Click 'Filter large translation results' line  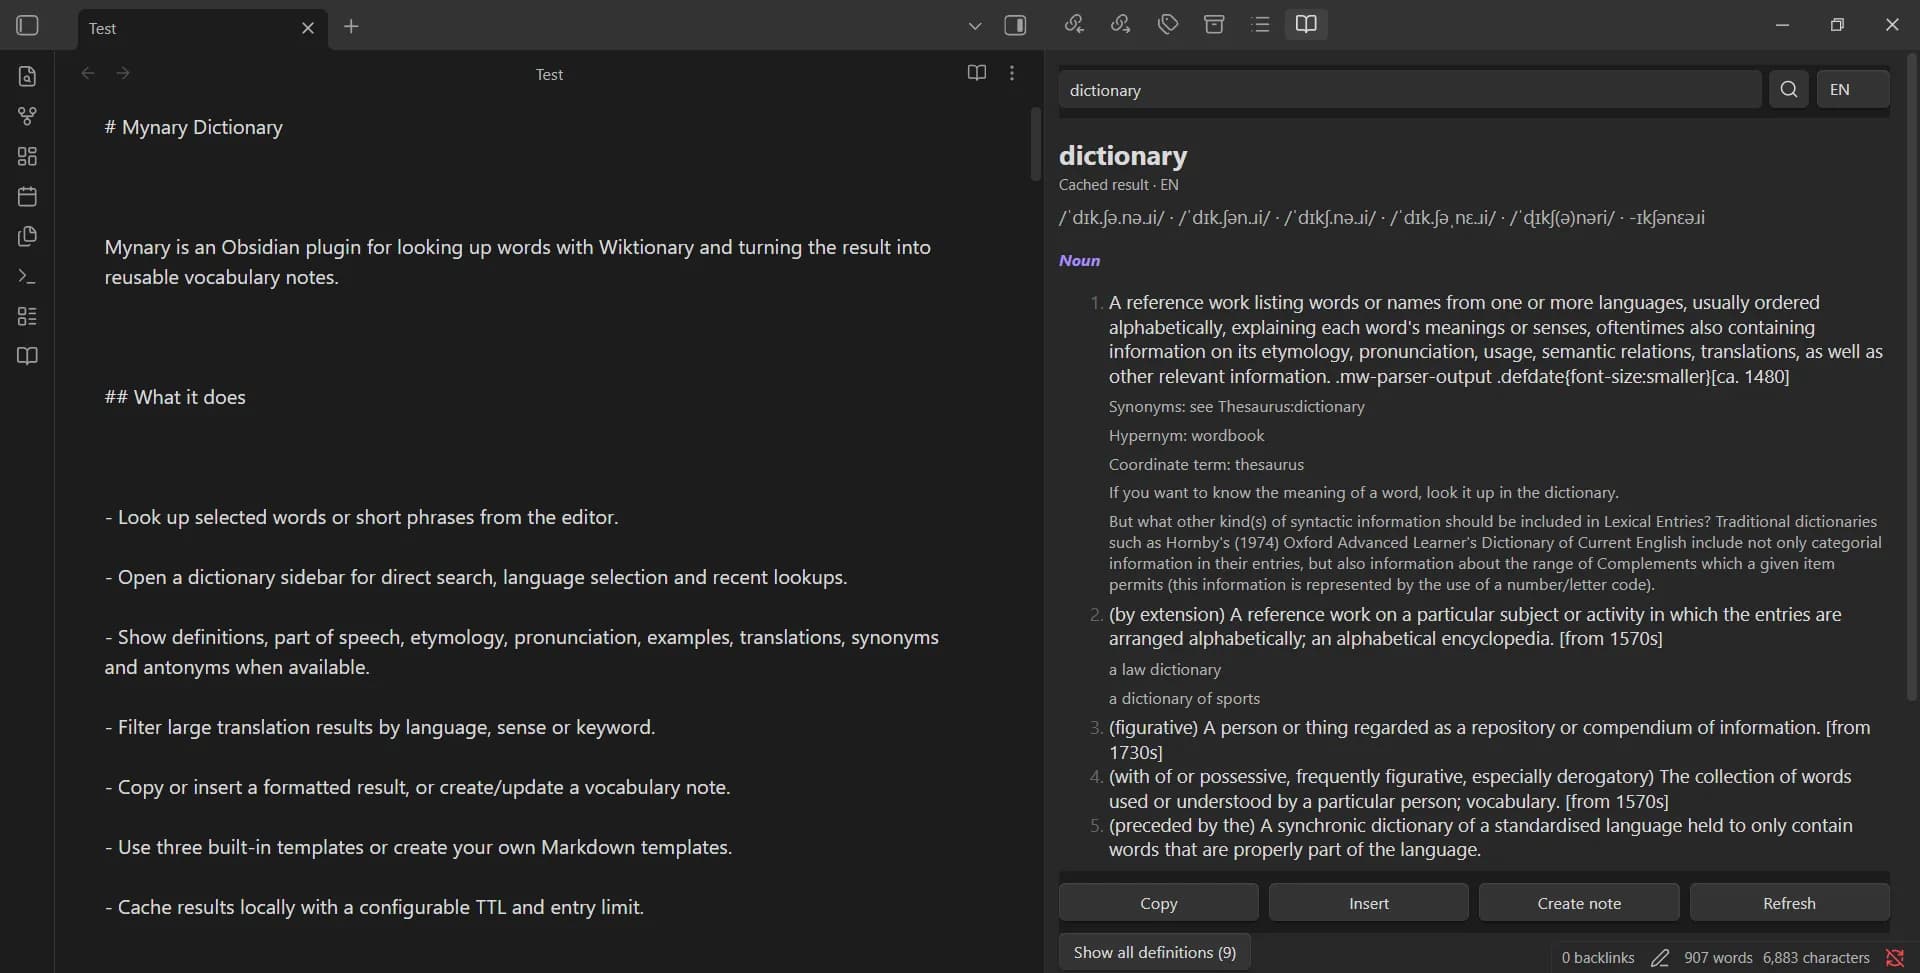click(380, 727)
